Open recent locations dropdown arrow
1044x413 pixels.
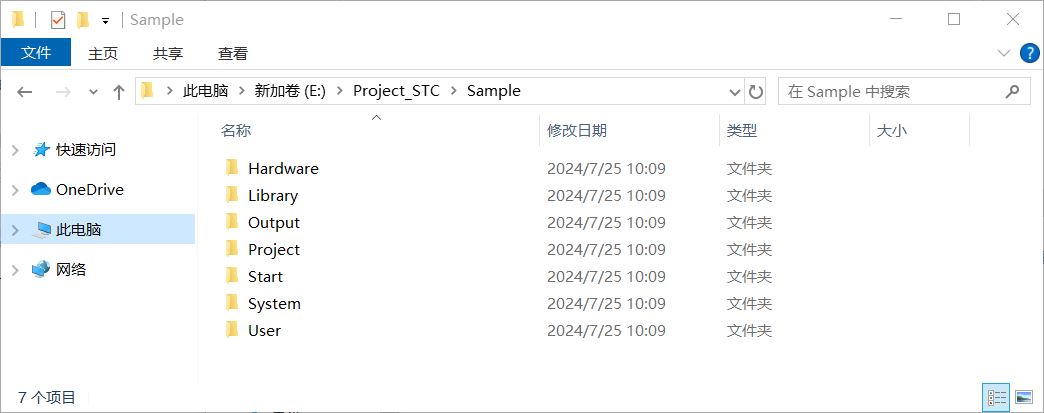click(x=93, y=92)
